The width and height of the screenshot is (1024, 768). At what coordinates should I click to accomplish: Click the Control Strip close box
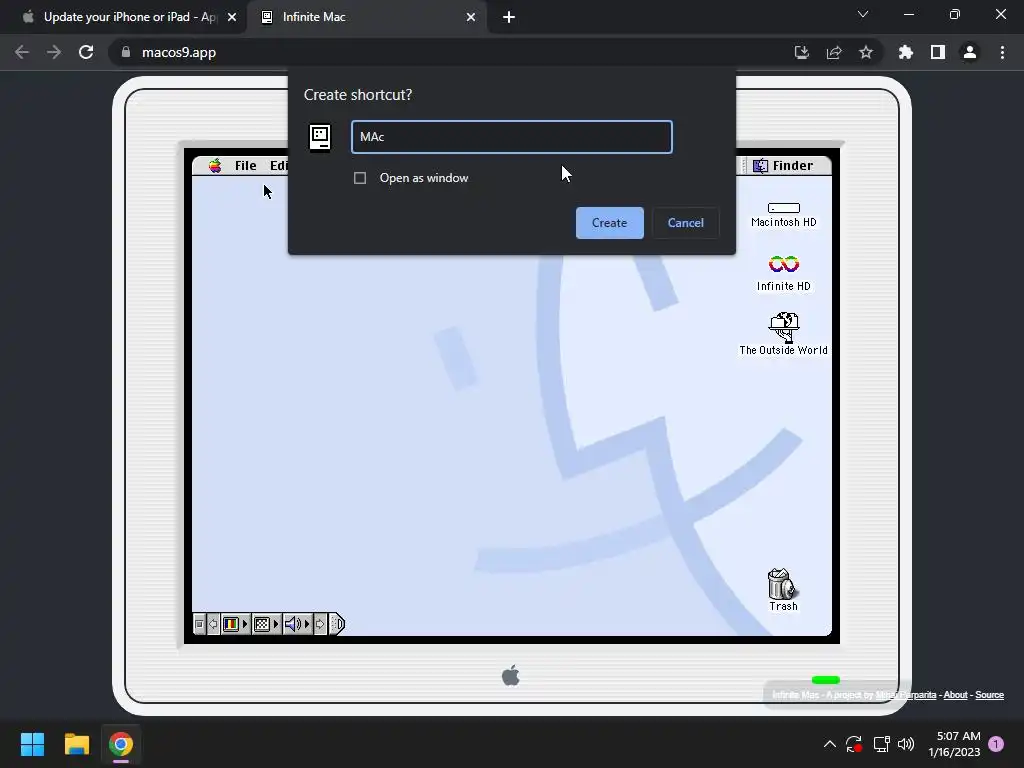click(200, 624)
